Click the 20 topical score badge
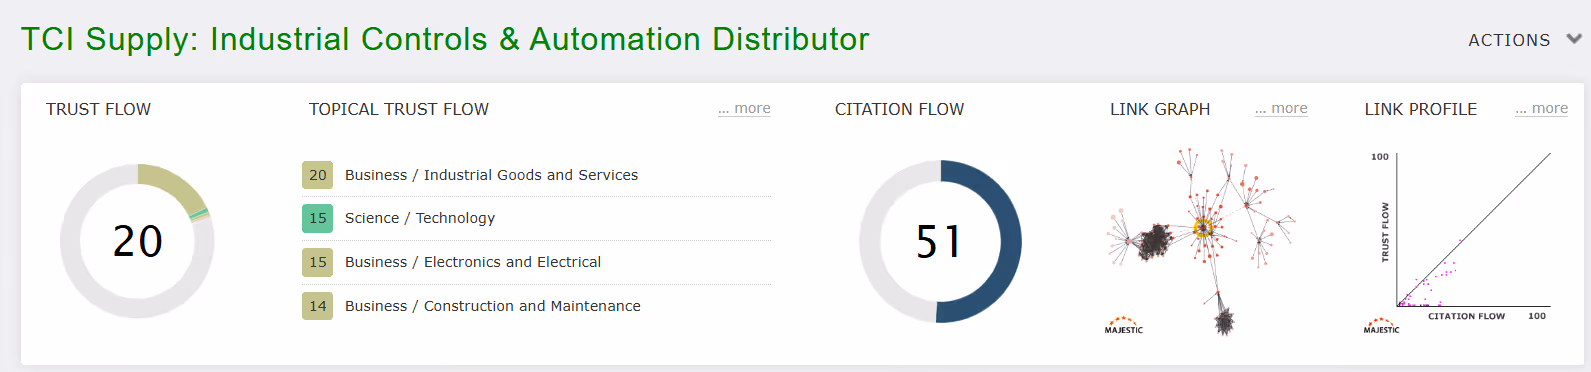The image size is (1591, 372). pyautogui.click(x=318, y=175)
